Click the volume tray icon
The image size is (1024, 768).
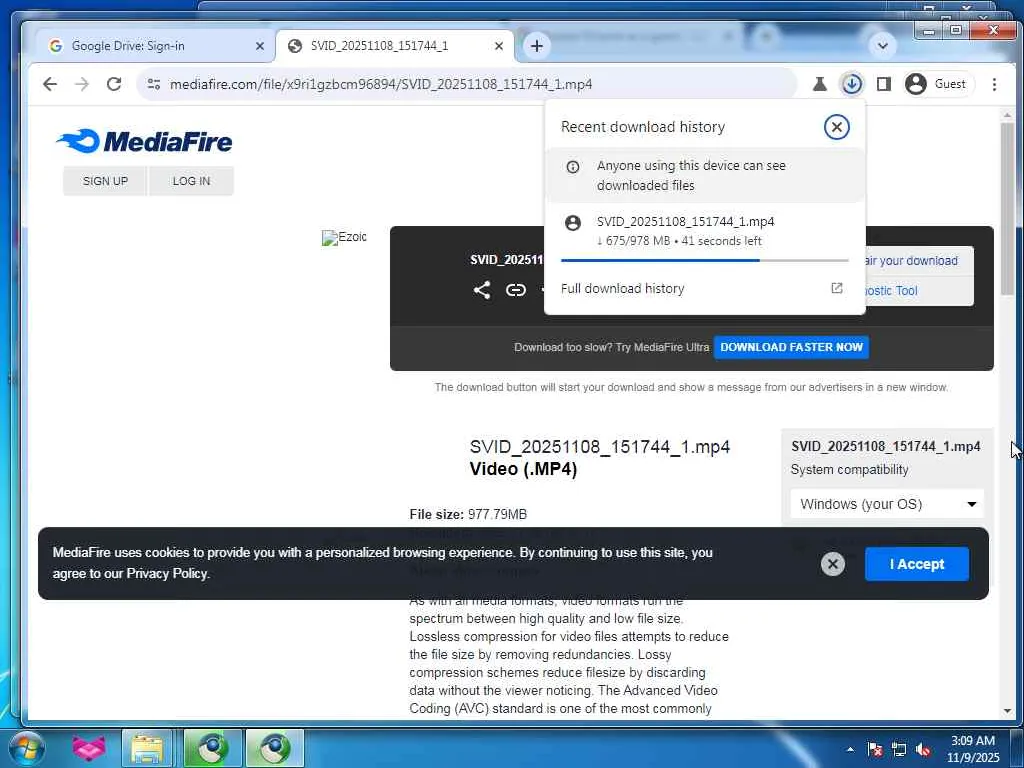(923, 749)
